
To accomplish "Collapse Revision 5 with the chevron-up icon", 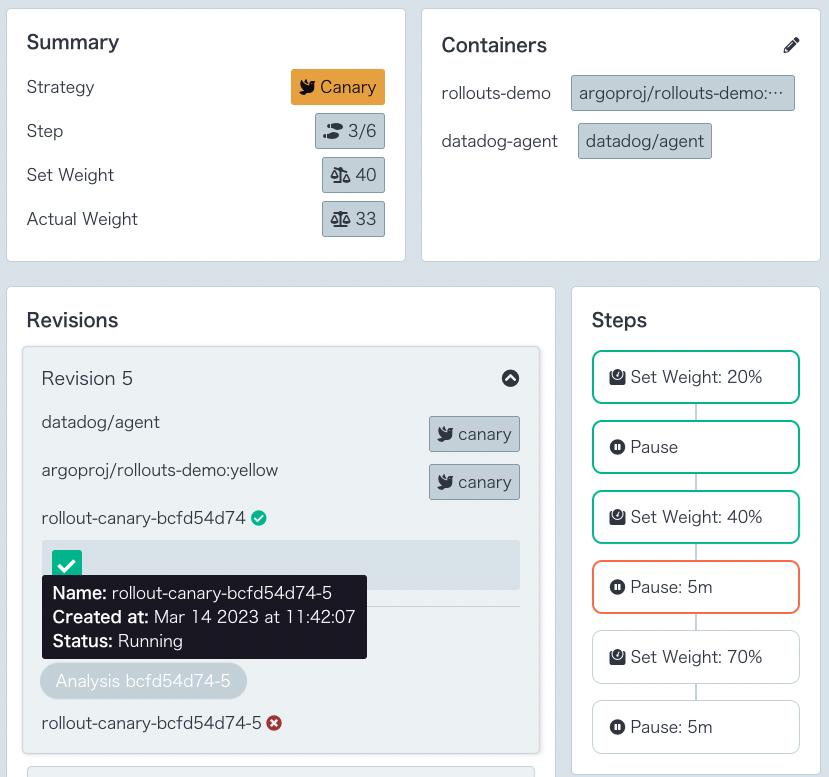I will [510, 378].
